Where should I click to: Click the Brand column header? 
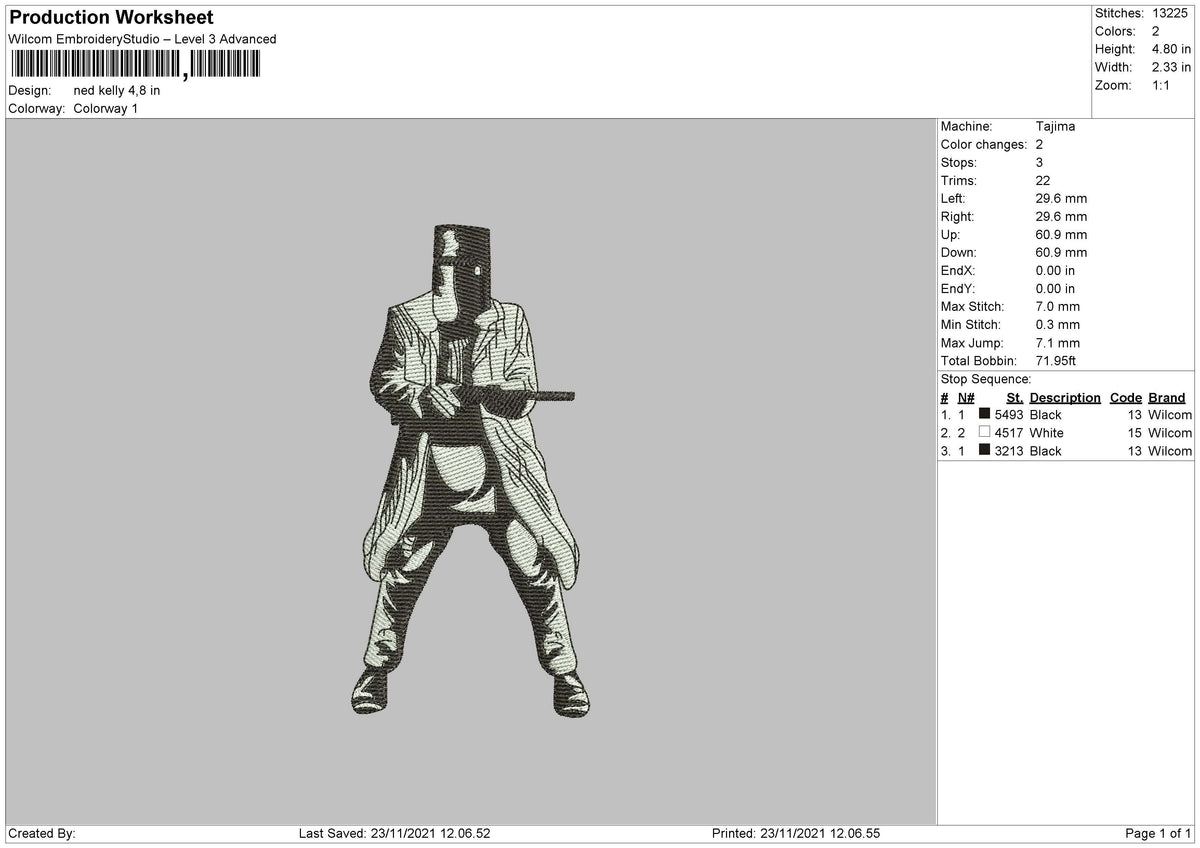point(1166,397)
